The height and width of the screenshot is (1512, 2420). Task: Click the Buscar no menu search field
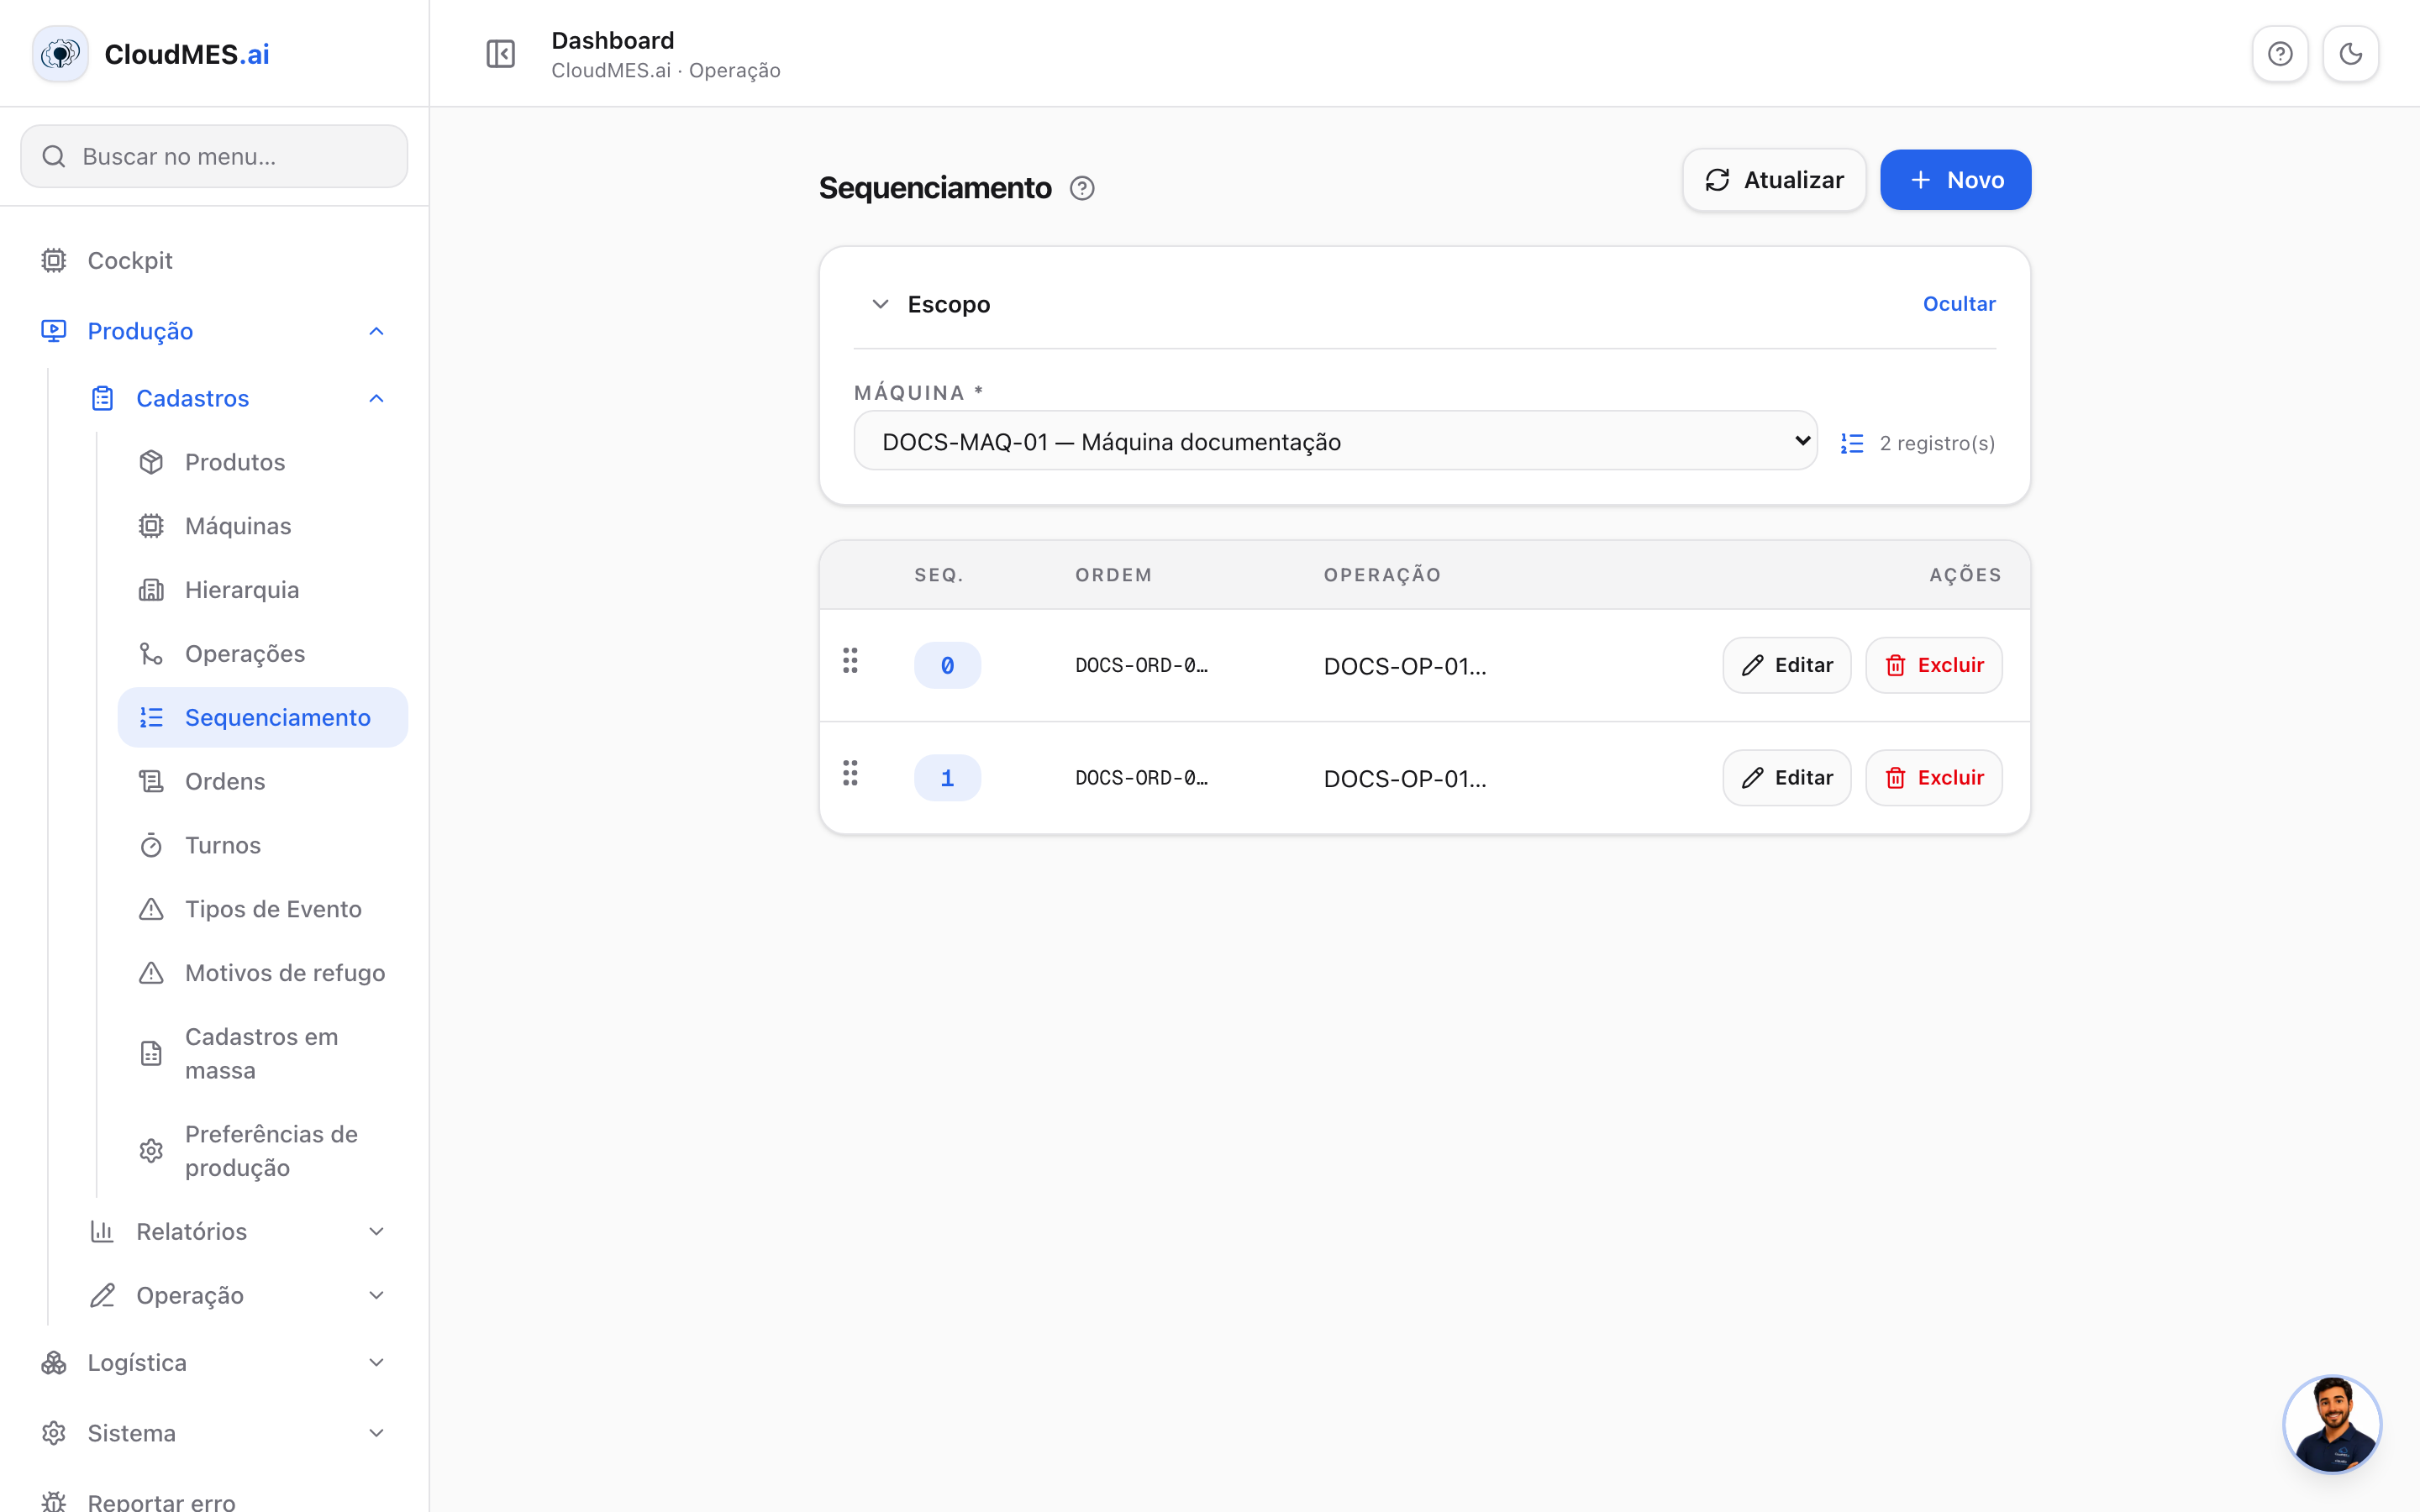pos(214,156)
